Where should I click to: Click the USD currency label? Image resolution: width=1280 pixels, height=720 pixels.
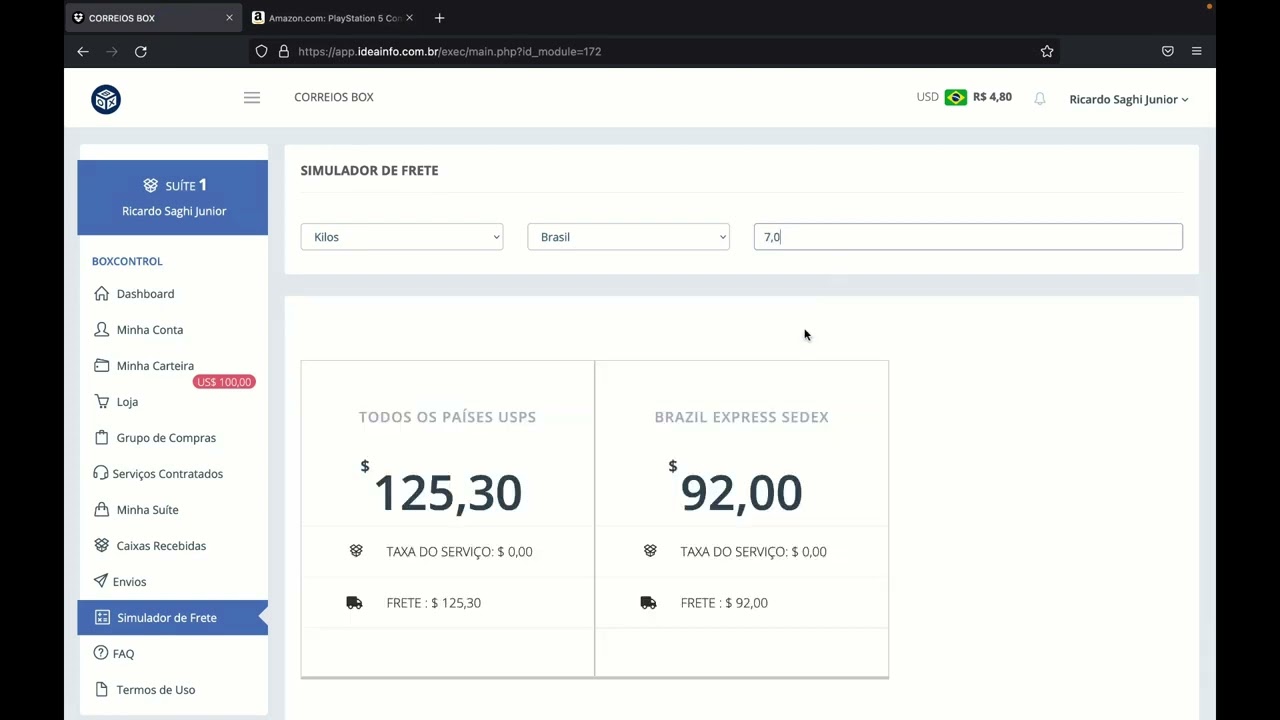pyautogui.click(x=928, y=97)
